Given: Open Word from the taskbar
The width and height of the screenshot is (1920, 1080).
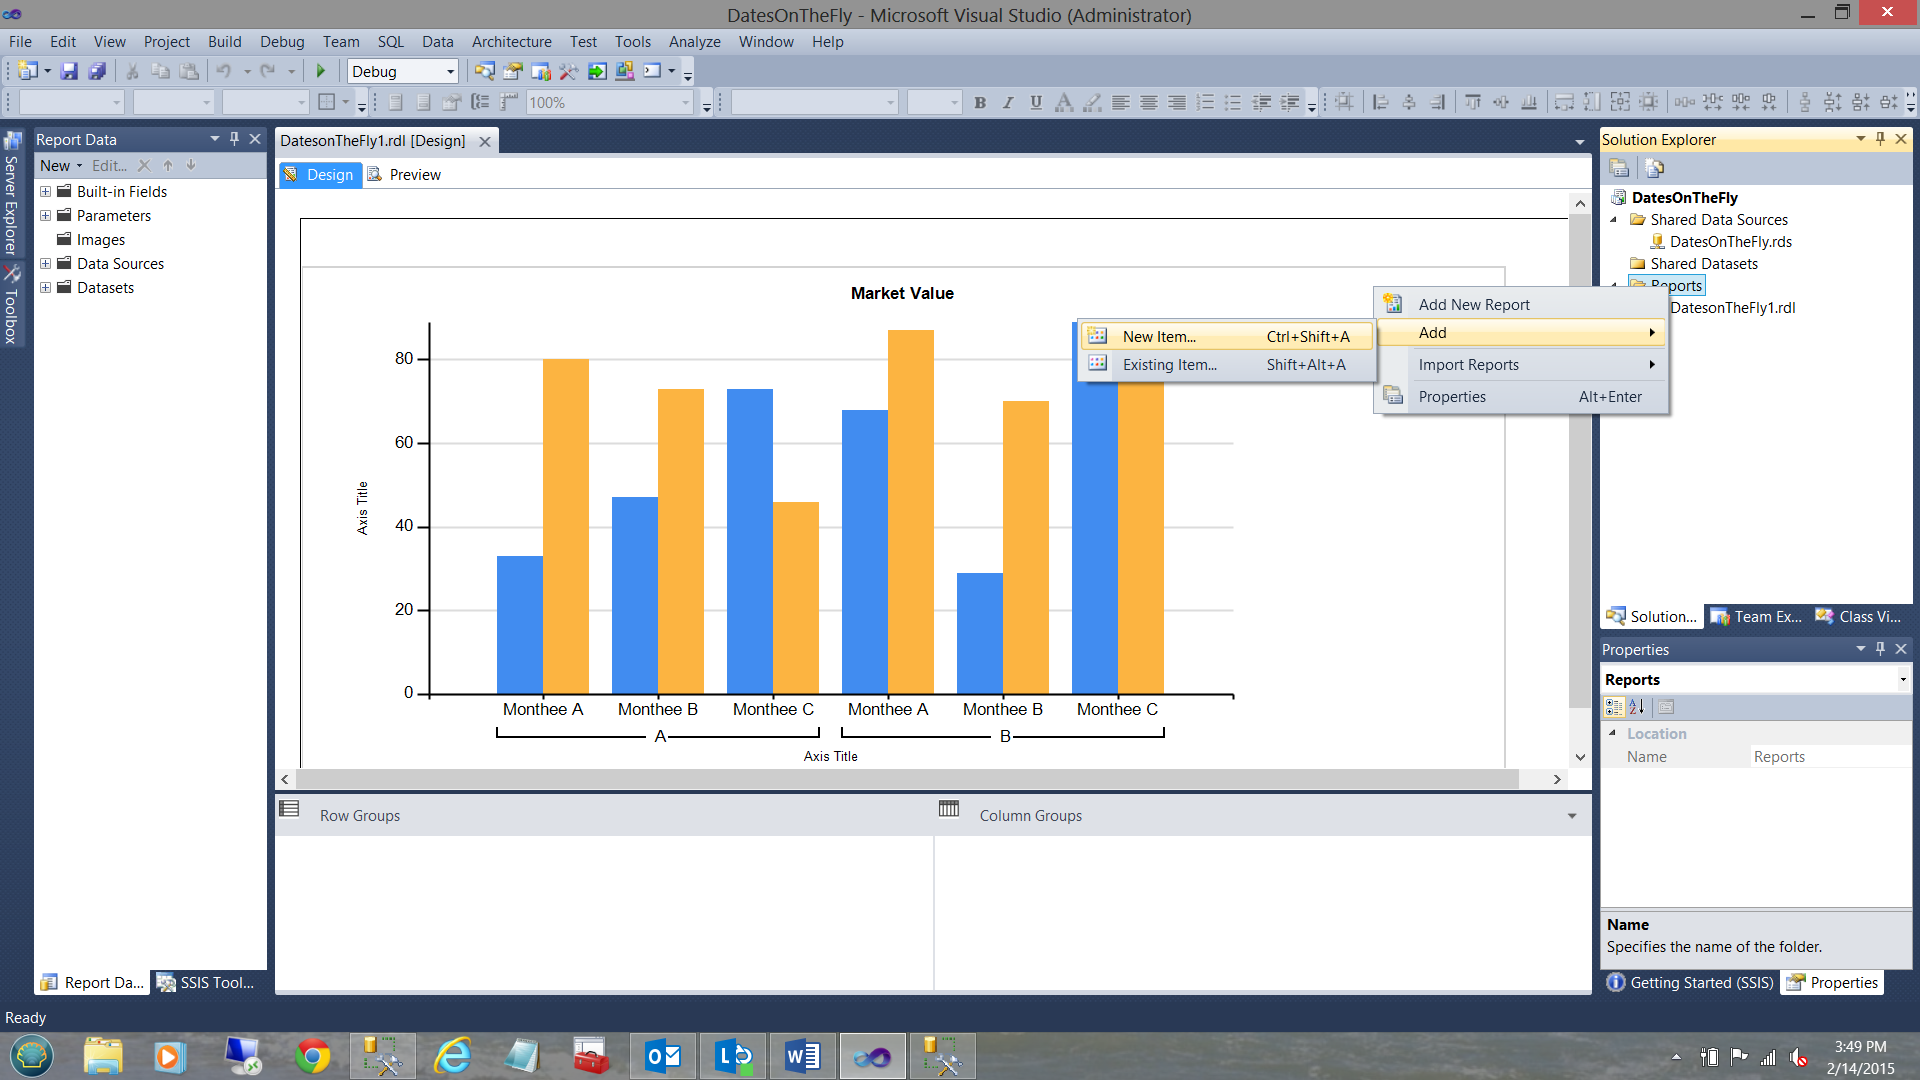Looking at the screenshot, I should (x=802, y=1056).
